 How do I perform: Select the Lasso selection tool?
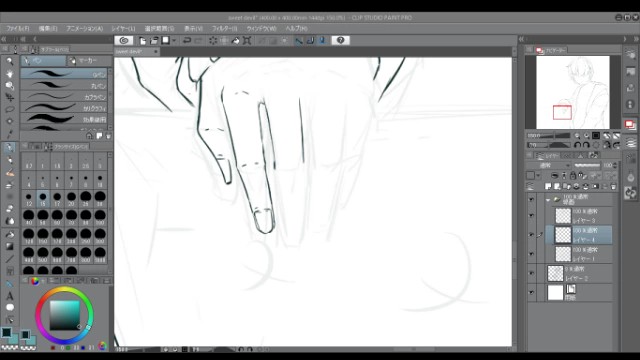tap(10, 109)
